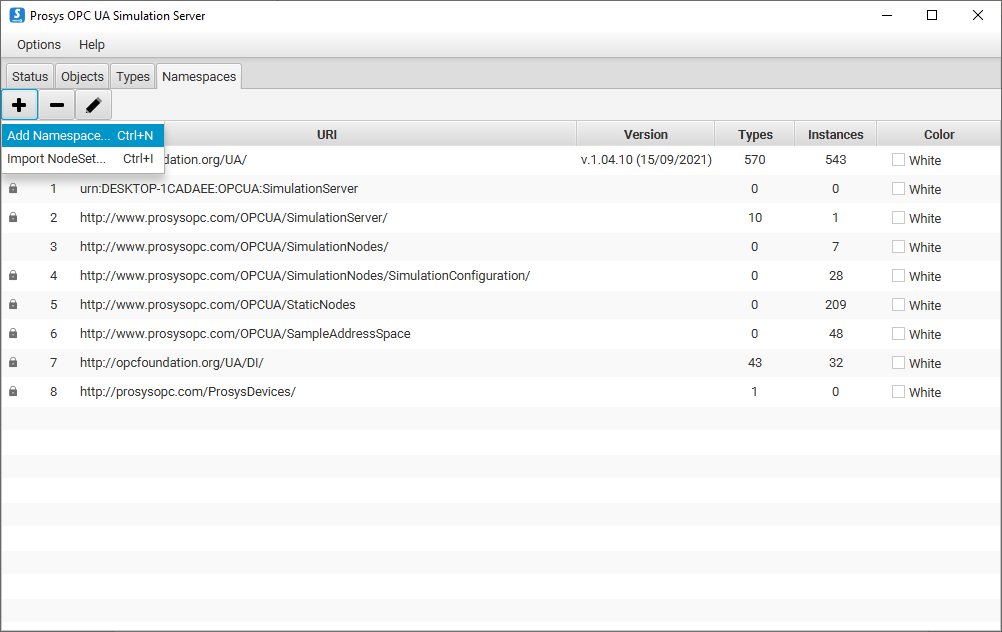Toggle White color checkbox for UA/DI namespace
1002x632 pixels.
[x=898, y=362]
